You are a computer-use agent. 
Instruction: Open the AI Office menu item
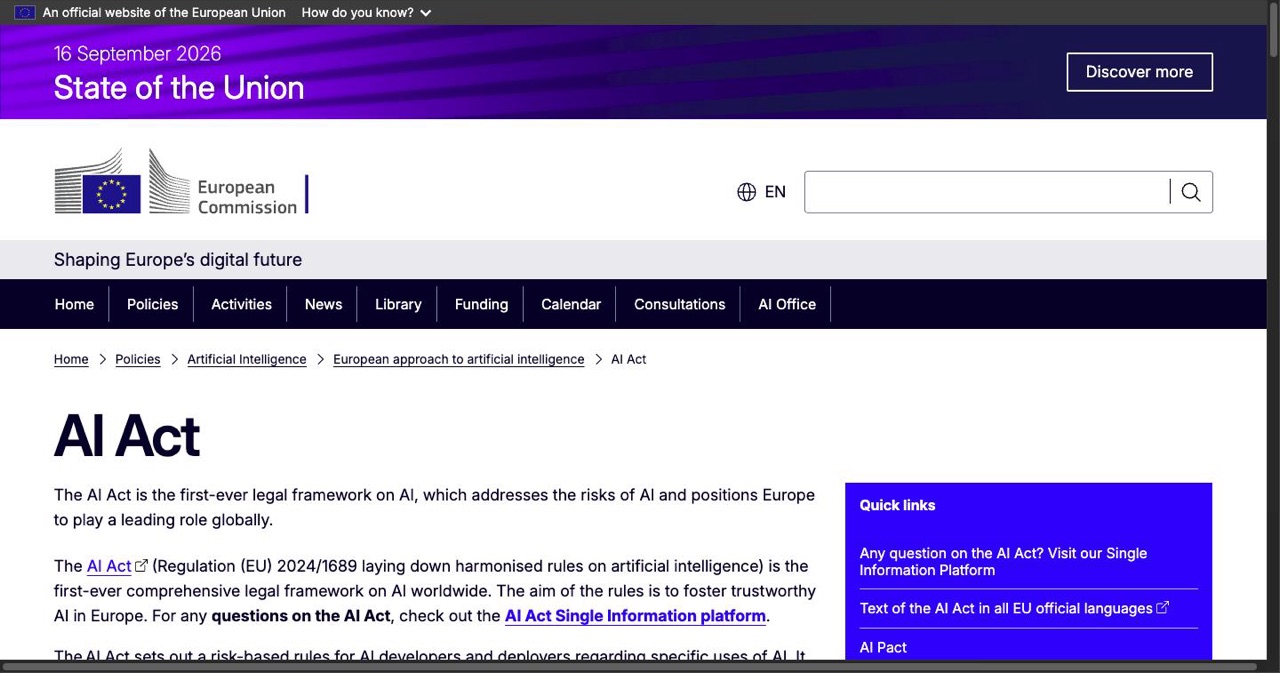787,304
